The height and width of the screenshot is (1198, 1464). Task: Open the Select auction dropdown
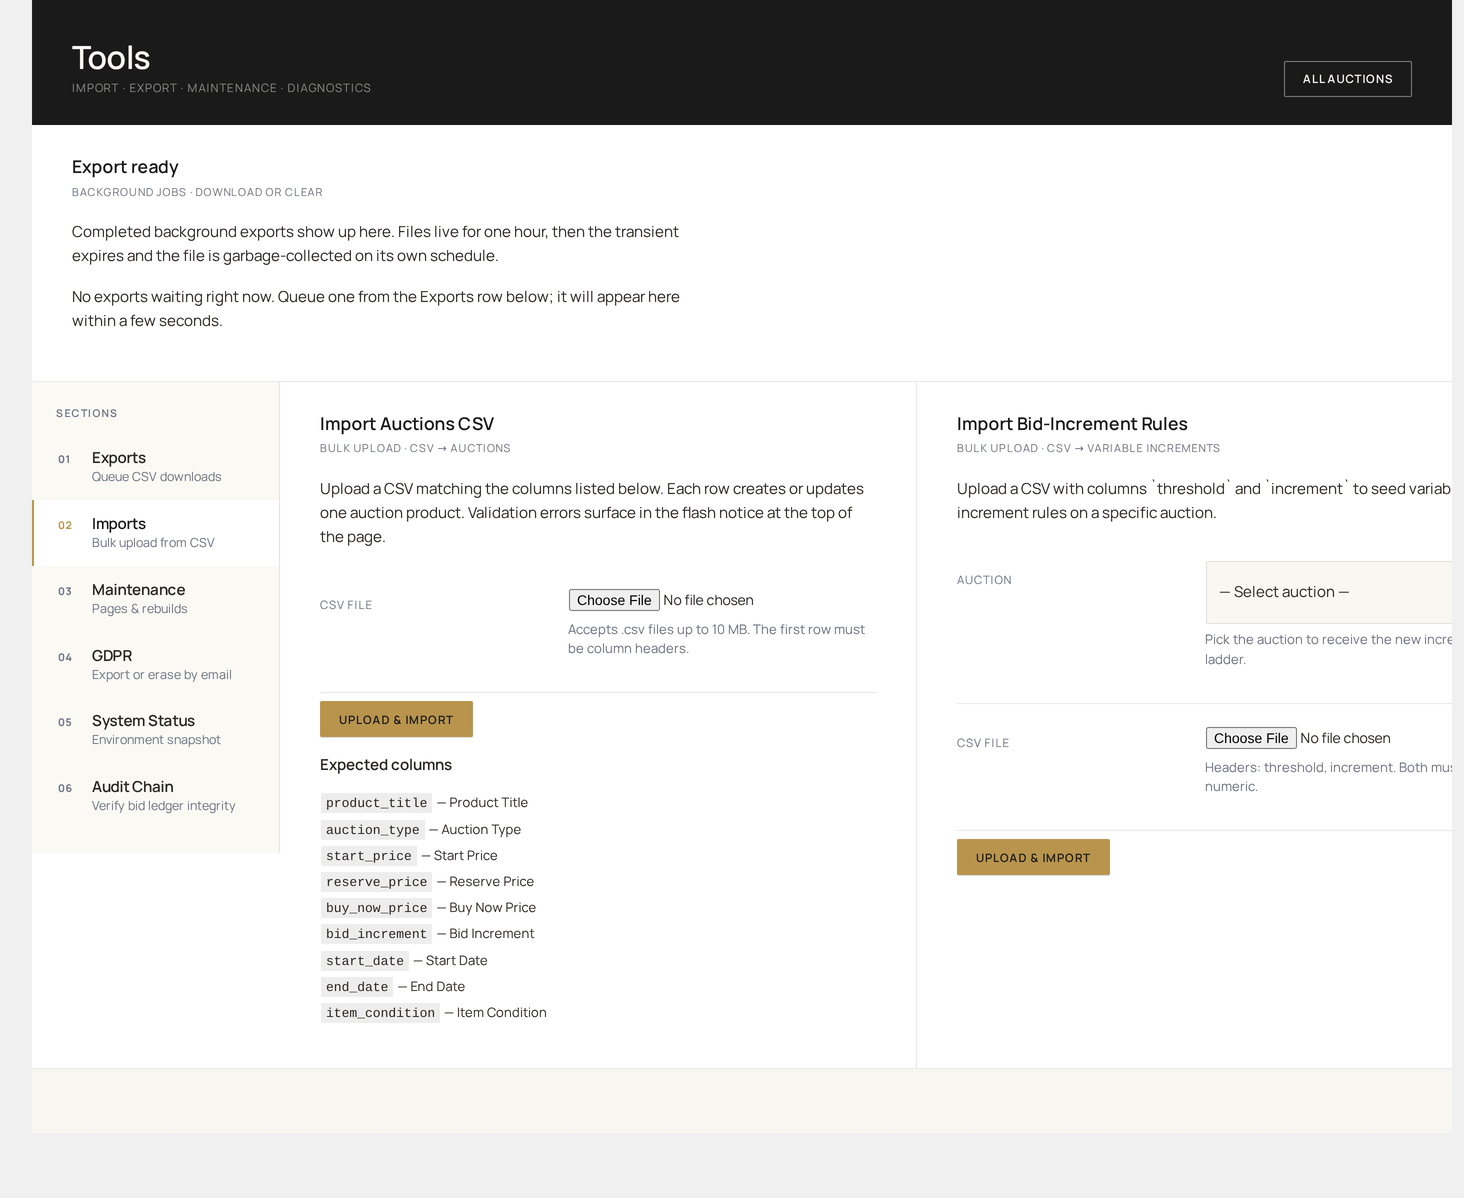click(1329, 592)
